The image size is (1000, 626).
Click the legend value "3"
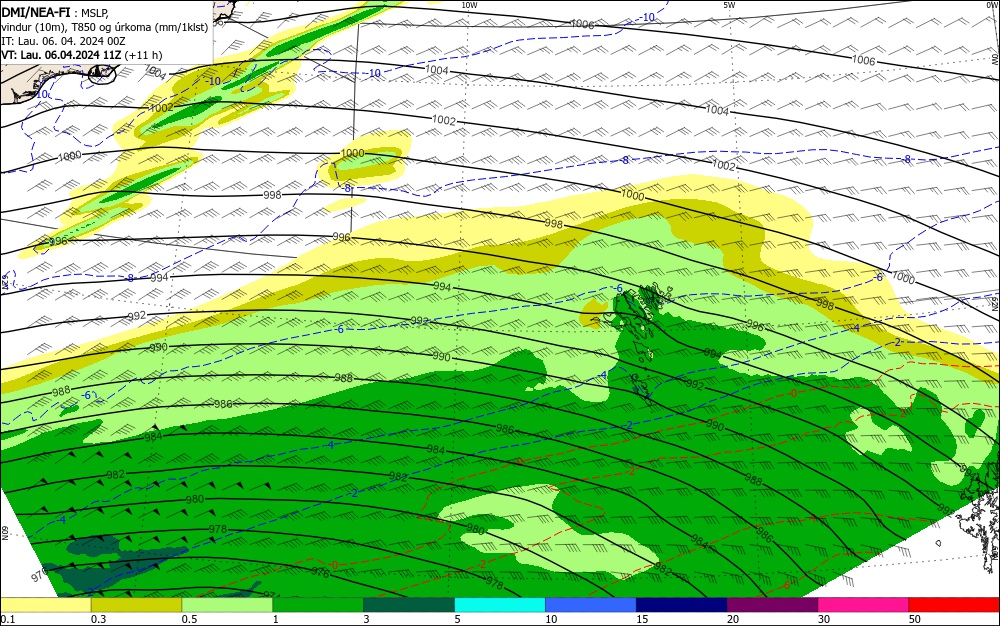pyautogui.click(x=366, y=619)
